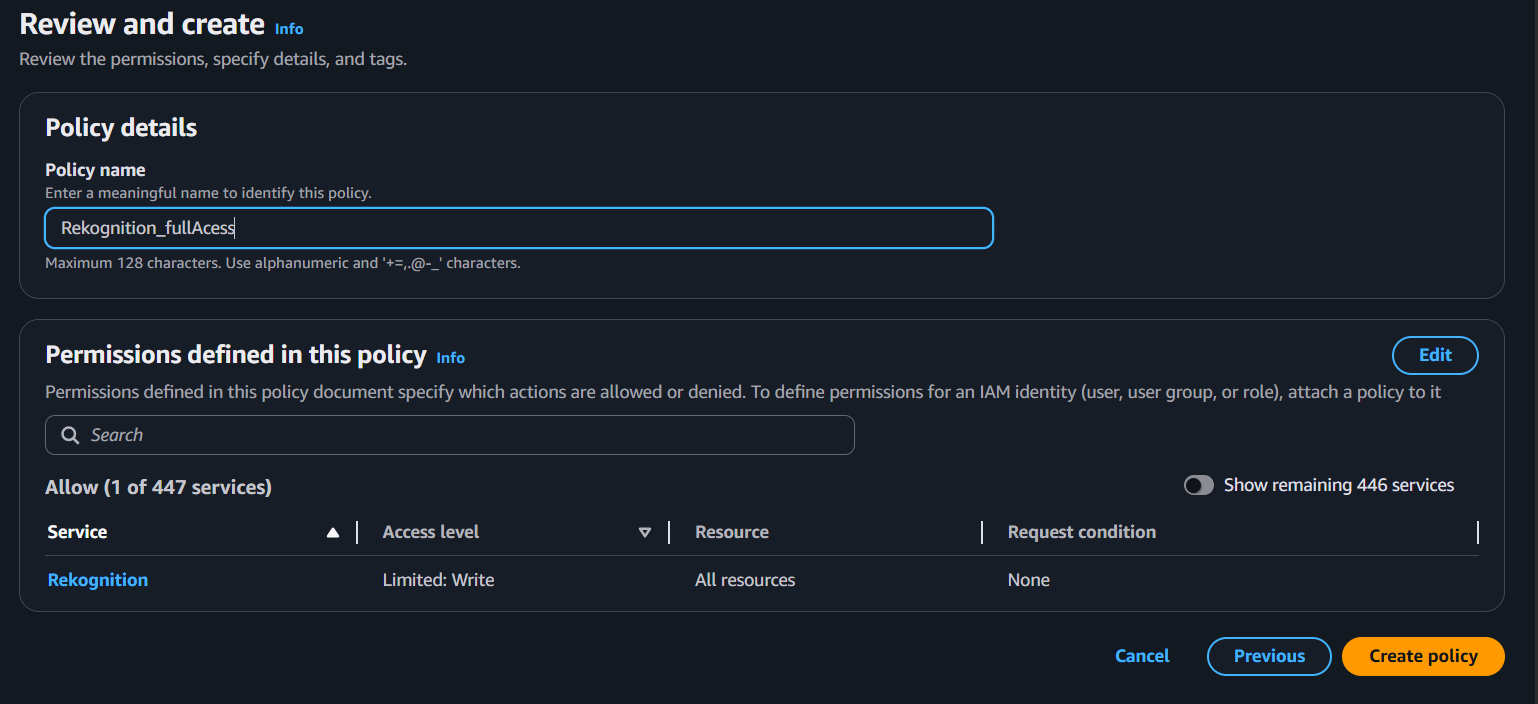Click the 'Maximum 128 characters' hint text
The image size is (1538, 704).
pos(283,264)
